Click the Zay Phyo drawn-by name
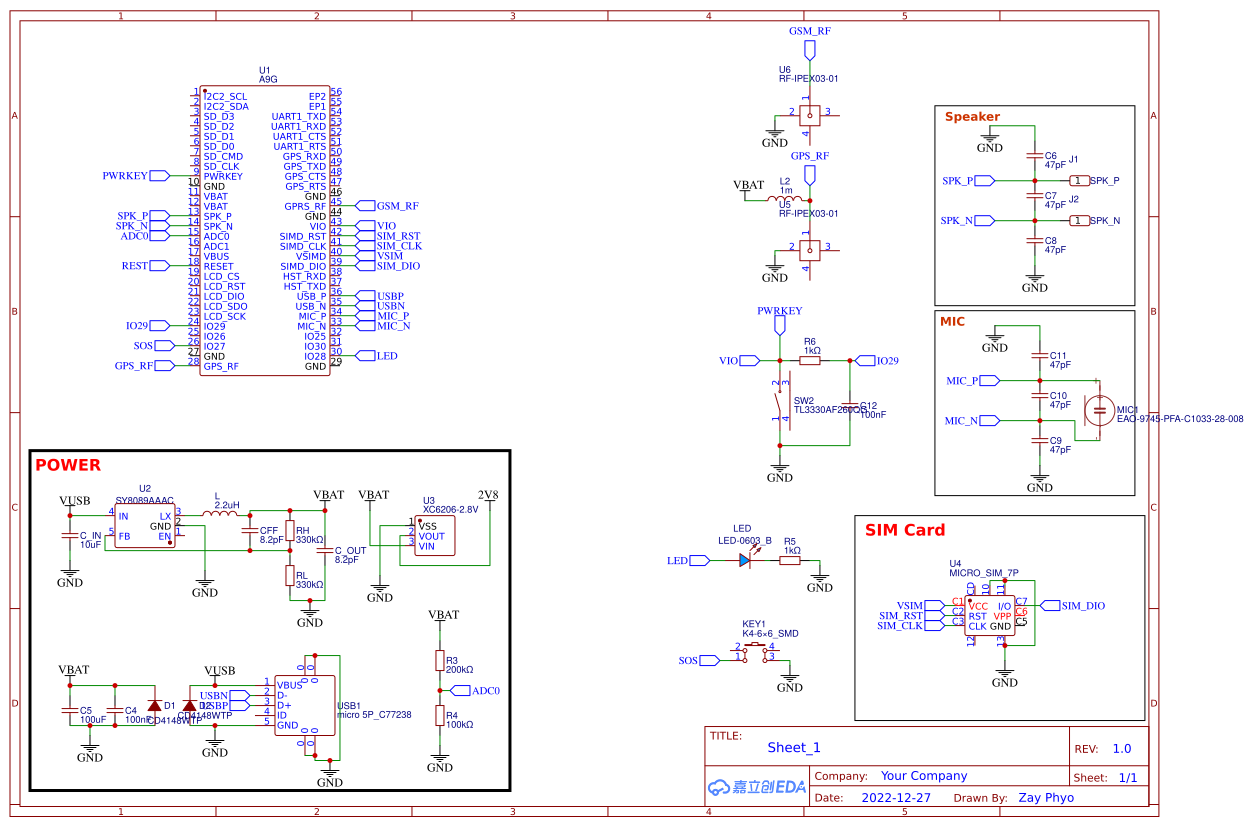Screen dimensions: 1254x827 click(x=1046, y=797)
